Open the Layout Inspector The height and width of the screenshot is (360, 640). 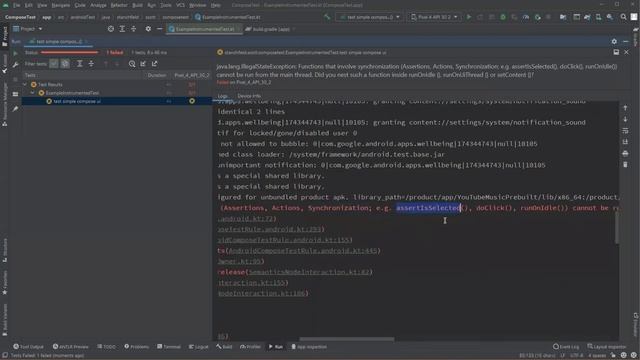point(606,347)
